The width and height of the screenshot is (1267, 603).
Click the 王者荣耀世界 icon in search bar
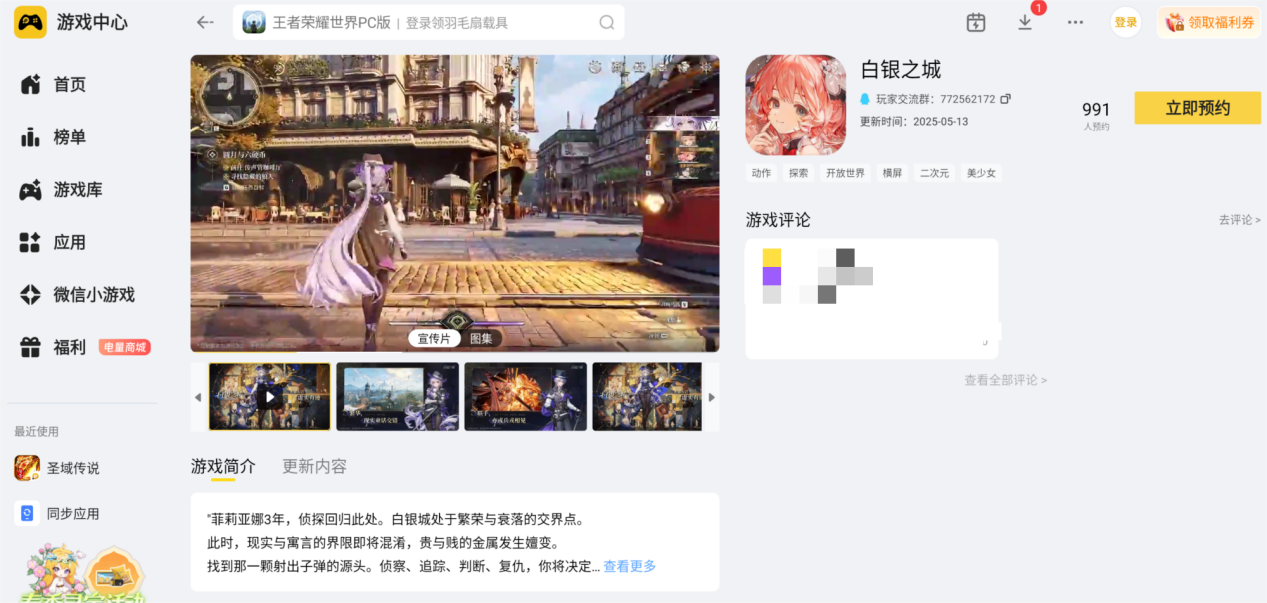pyautogui.click(x=254, y=22)
